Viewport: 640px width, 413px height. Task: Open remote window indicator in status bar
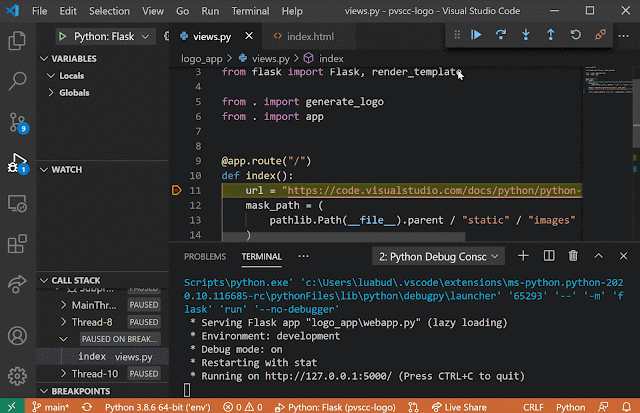[x=12, y=406]
